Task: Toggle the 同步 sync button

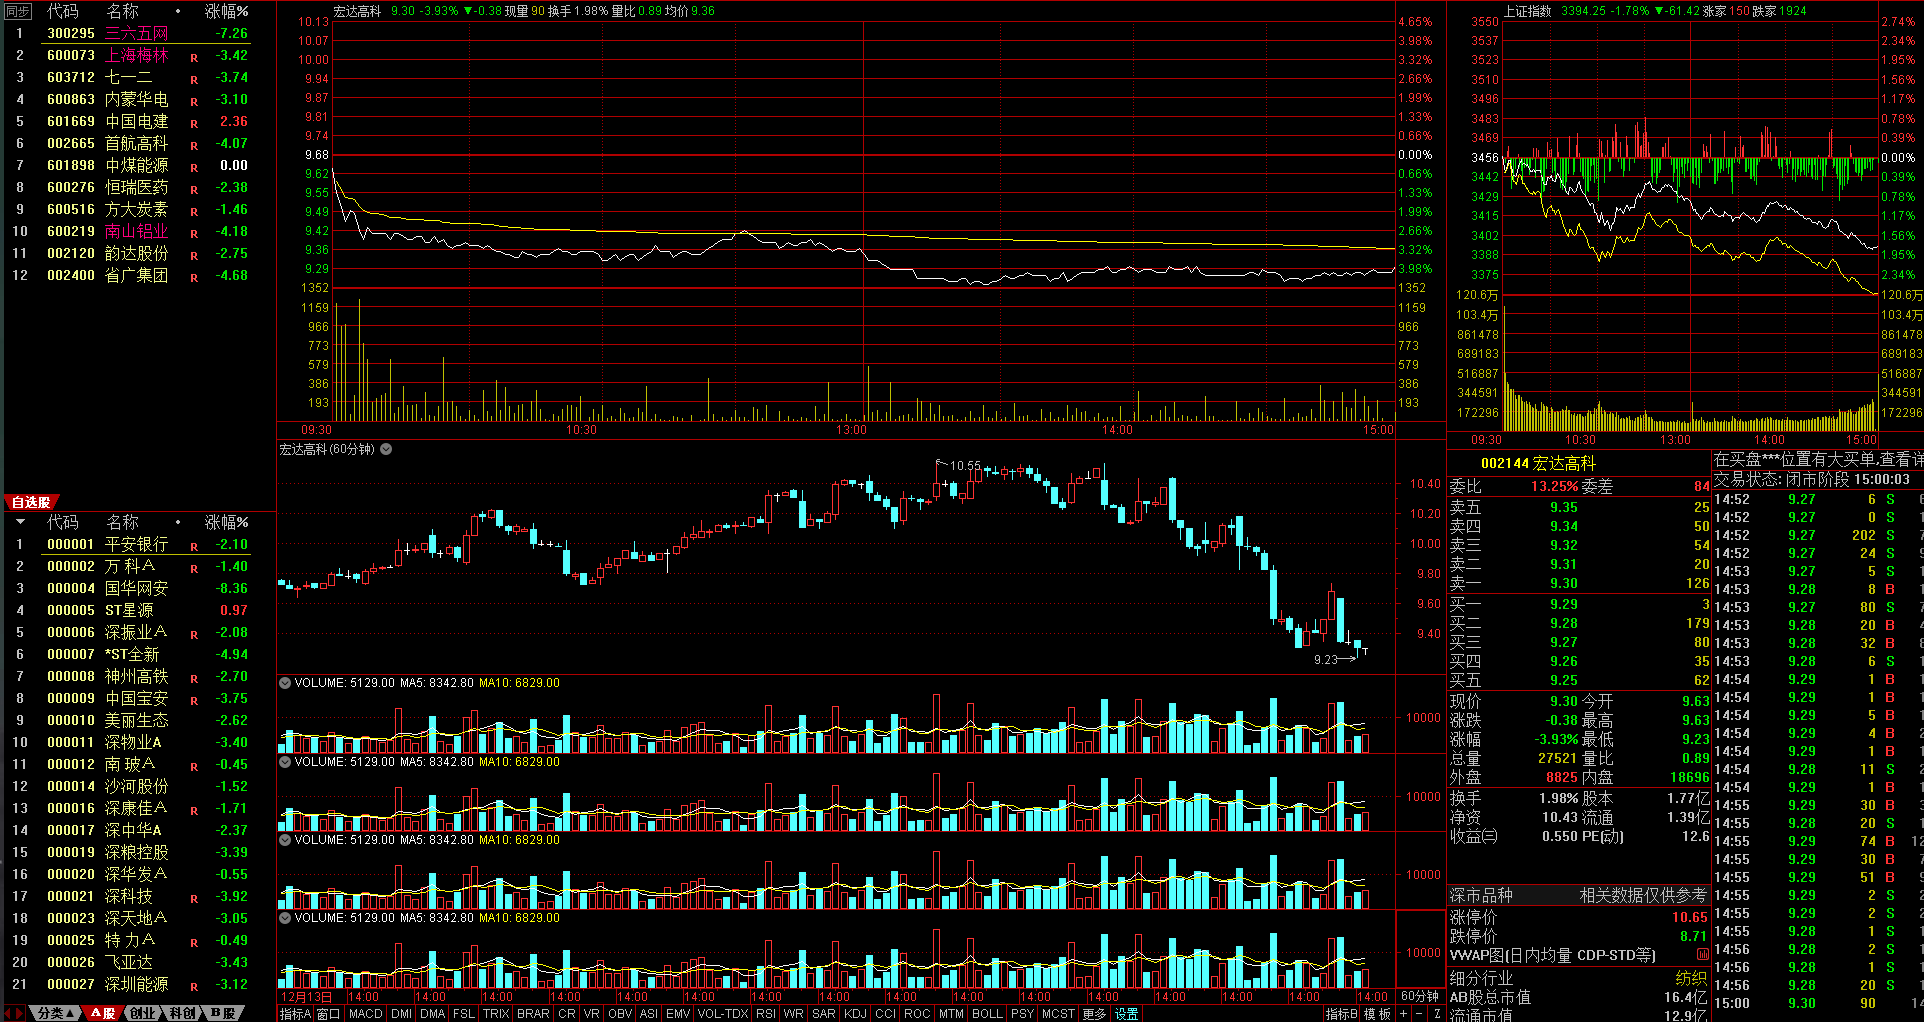Action: [18, 12]
